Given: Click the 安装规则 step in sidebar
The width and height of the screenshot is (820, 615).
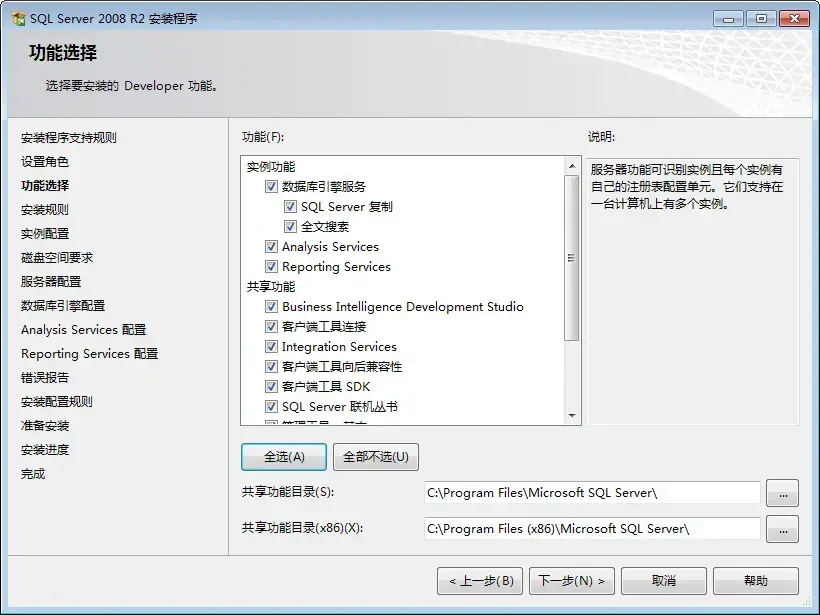Looking at the screenshot, I should click(x=45, y=210).
